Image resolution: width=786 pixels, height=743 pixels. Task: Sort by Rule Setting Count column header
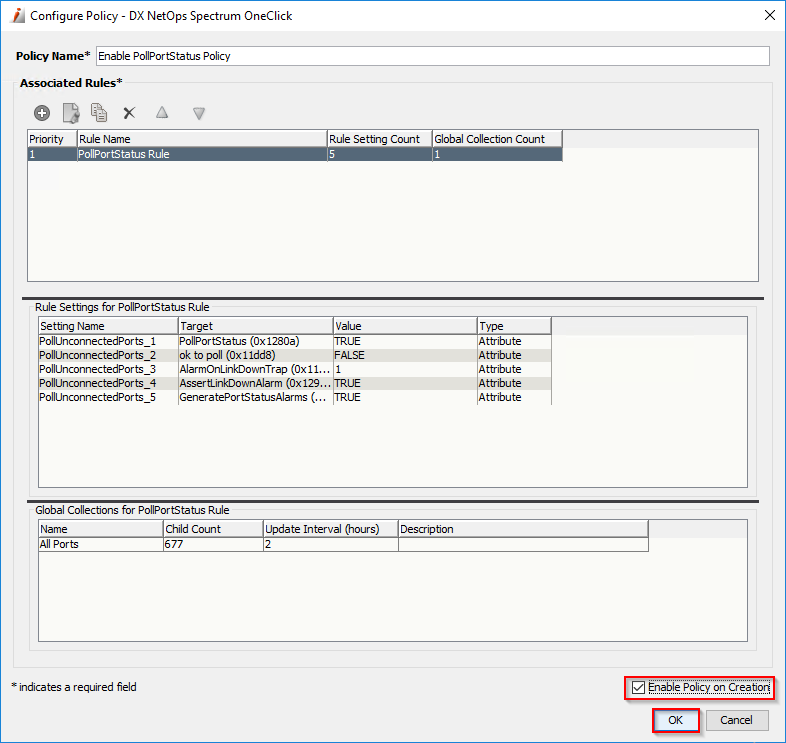point(378,139)
